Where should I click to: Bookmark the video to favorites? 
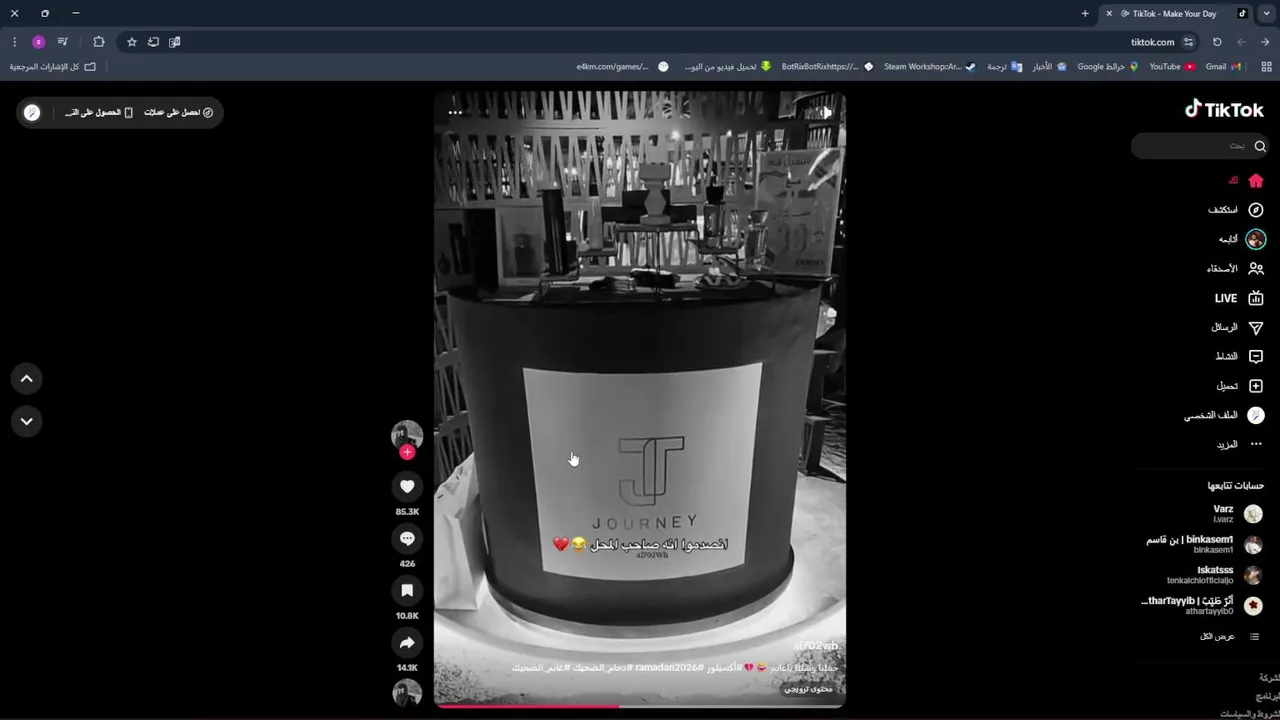(407, 591)
